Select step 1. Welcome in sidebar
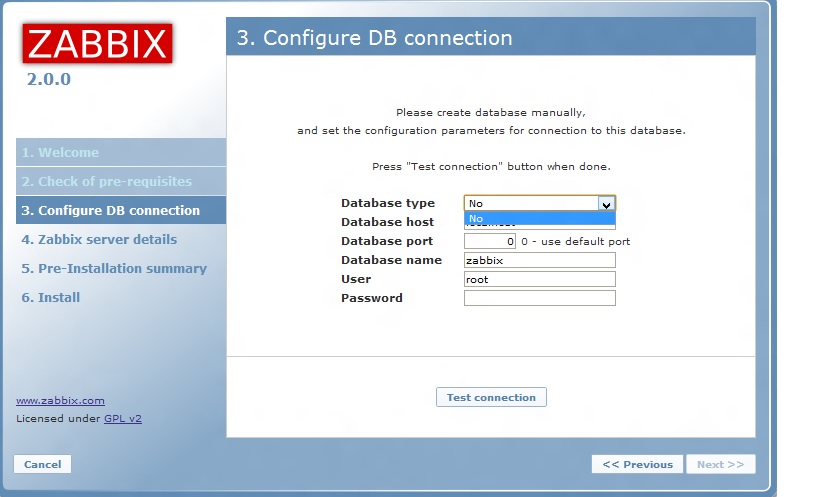 coord(121,152)
